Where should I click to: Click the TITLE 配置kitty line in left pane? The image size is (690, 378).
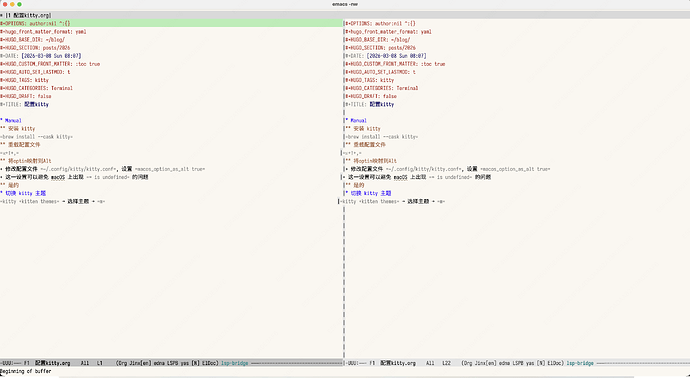pyautogui.click(x=25, y=104)
